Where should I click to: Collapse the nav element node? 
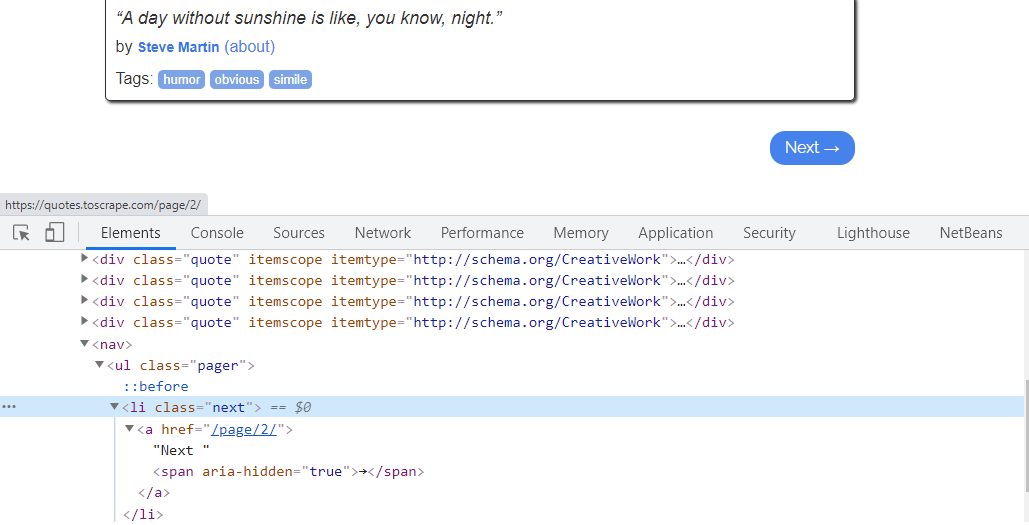[85, 344]
